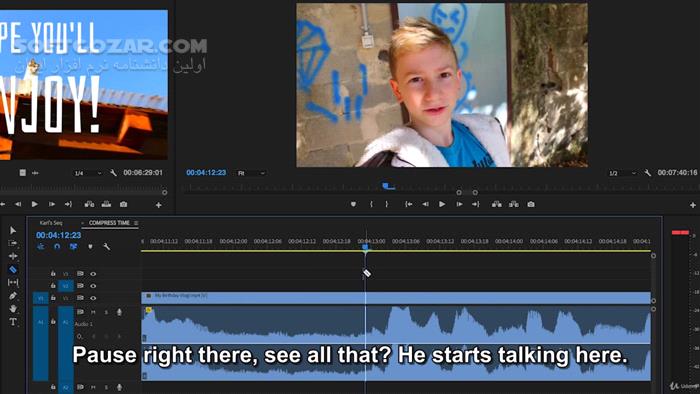Go to In point in Program monitor

(408, 204)
